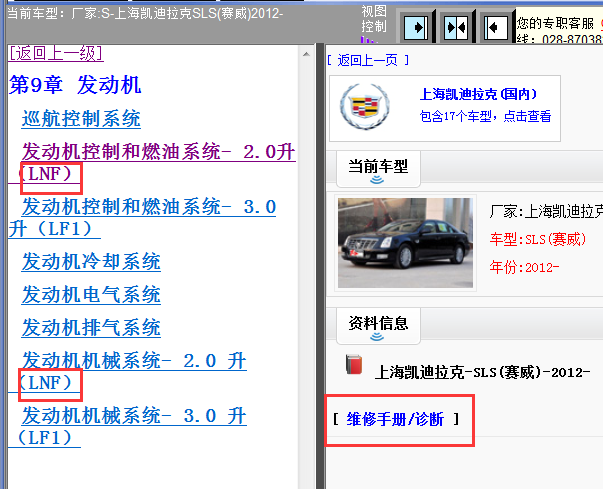Screen dimensions: 603x489
Task: Click 您的专职客服 text
Action: click(555, 23)
